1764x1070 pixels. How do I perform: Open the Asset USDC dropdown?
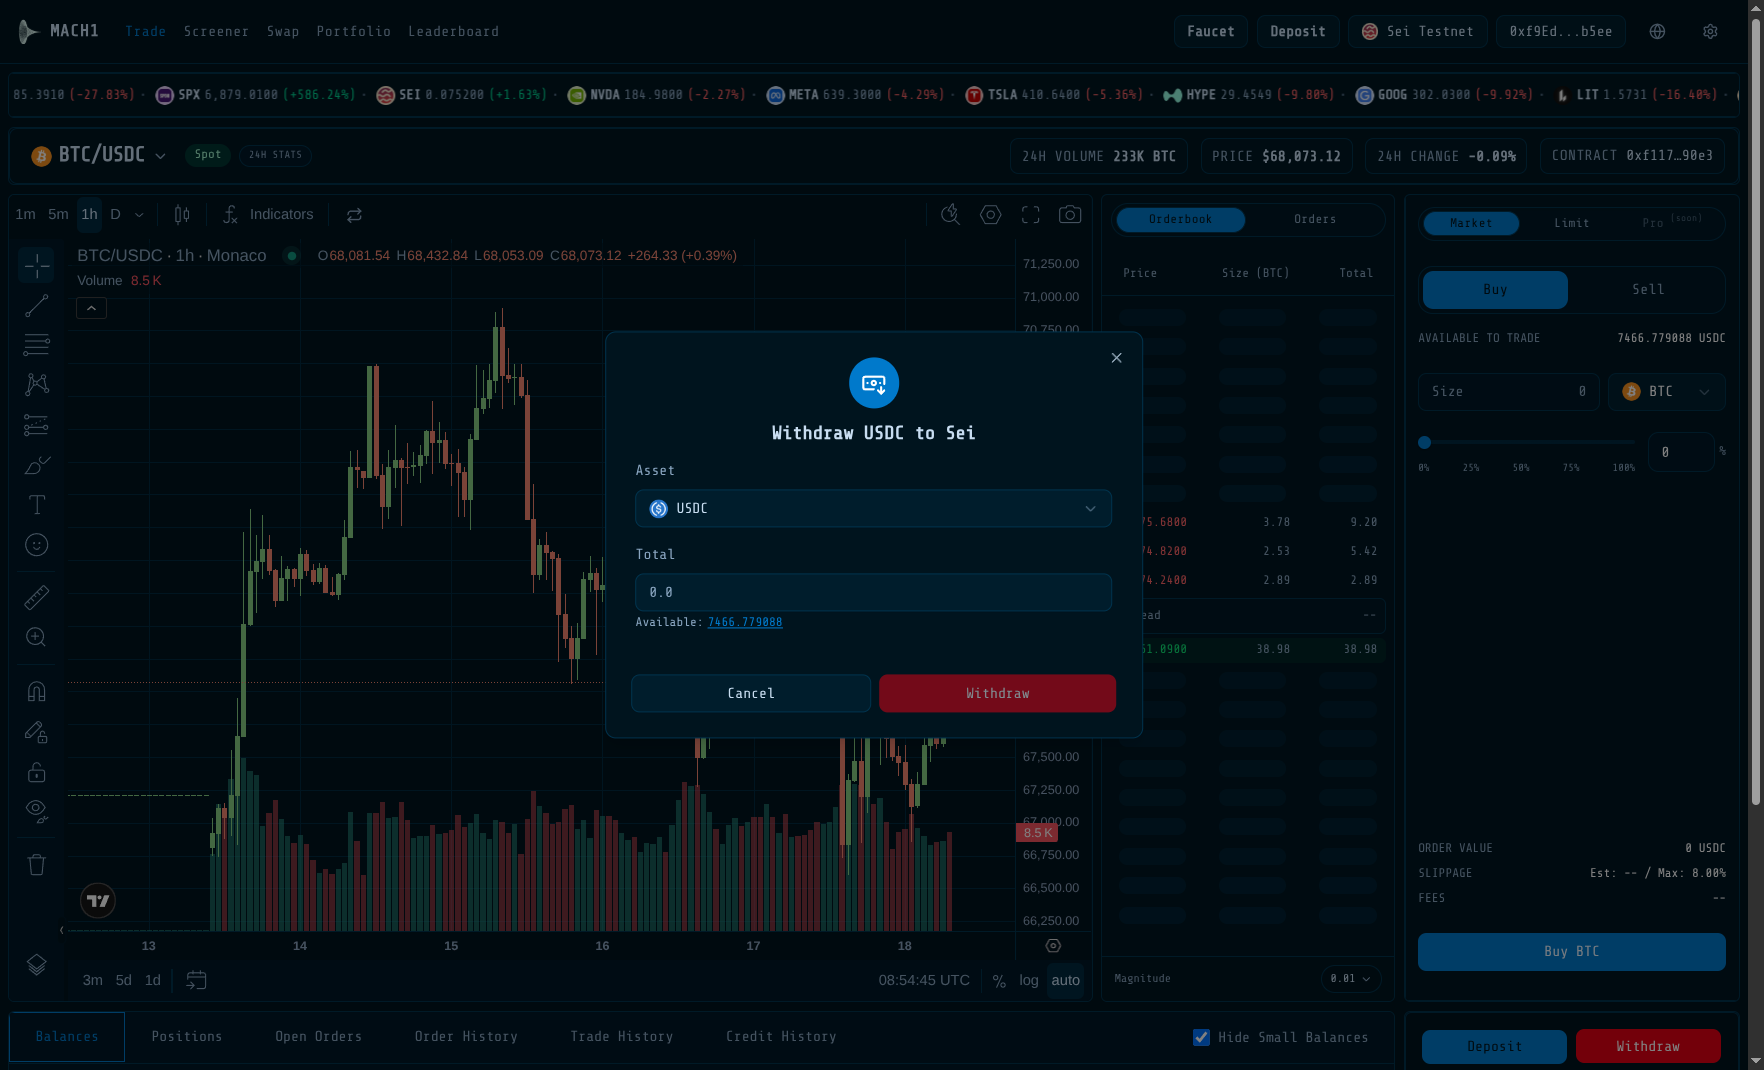(x=873, y=508)
